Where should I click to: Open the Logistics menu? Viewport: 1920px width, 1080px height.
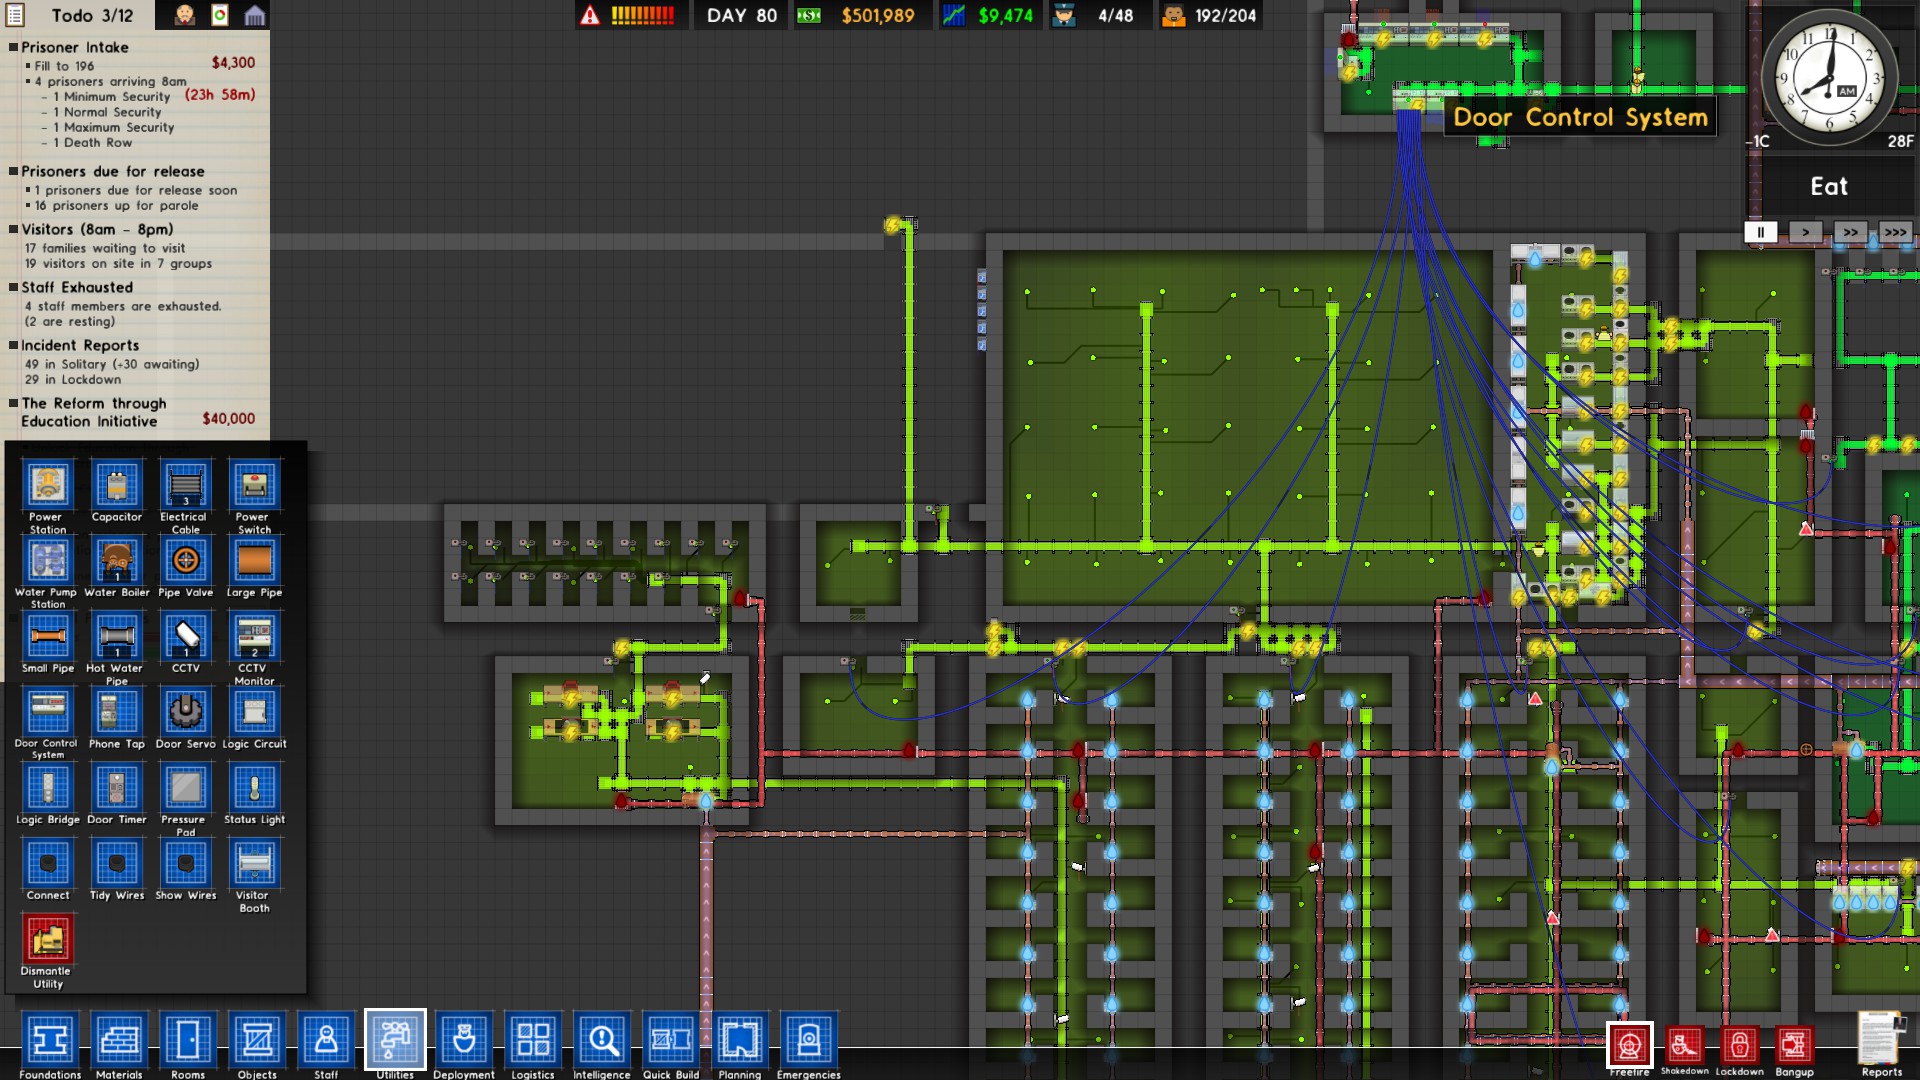pyautogui.click(x=533, y=1041)
